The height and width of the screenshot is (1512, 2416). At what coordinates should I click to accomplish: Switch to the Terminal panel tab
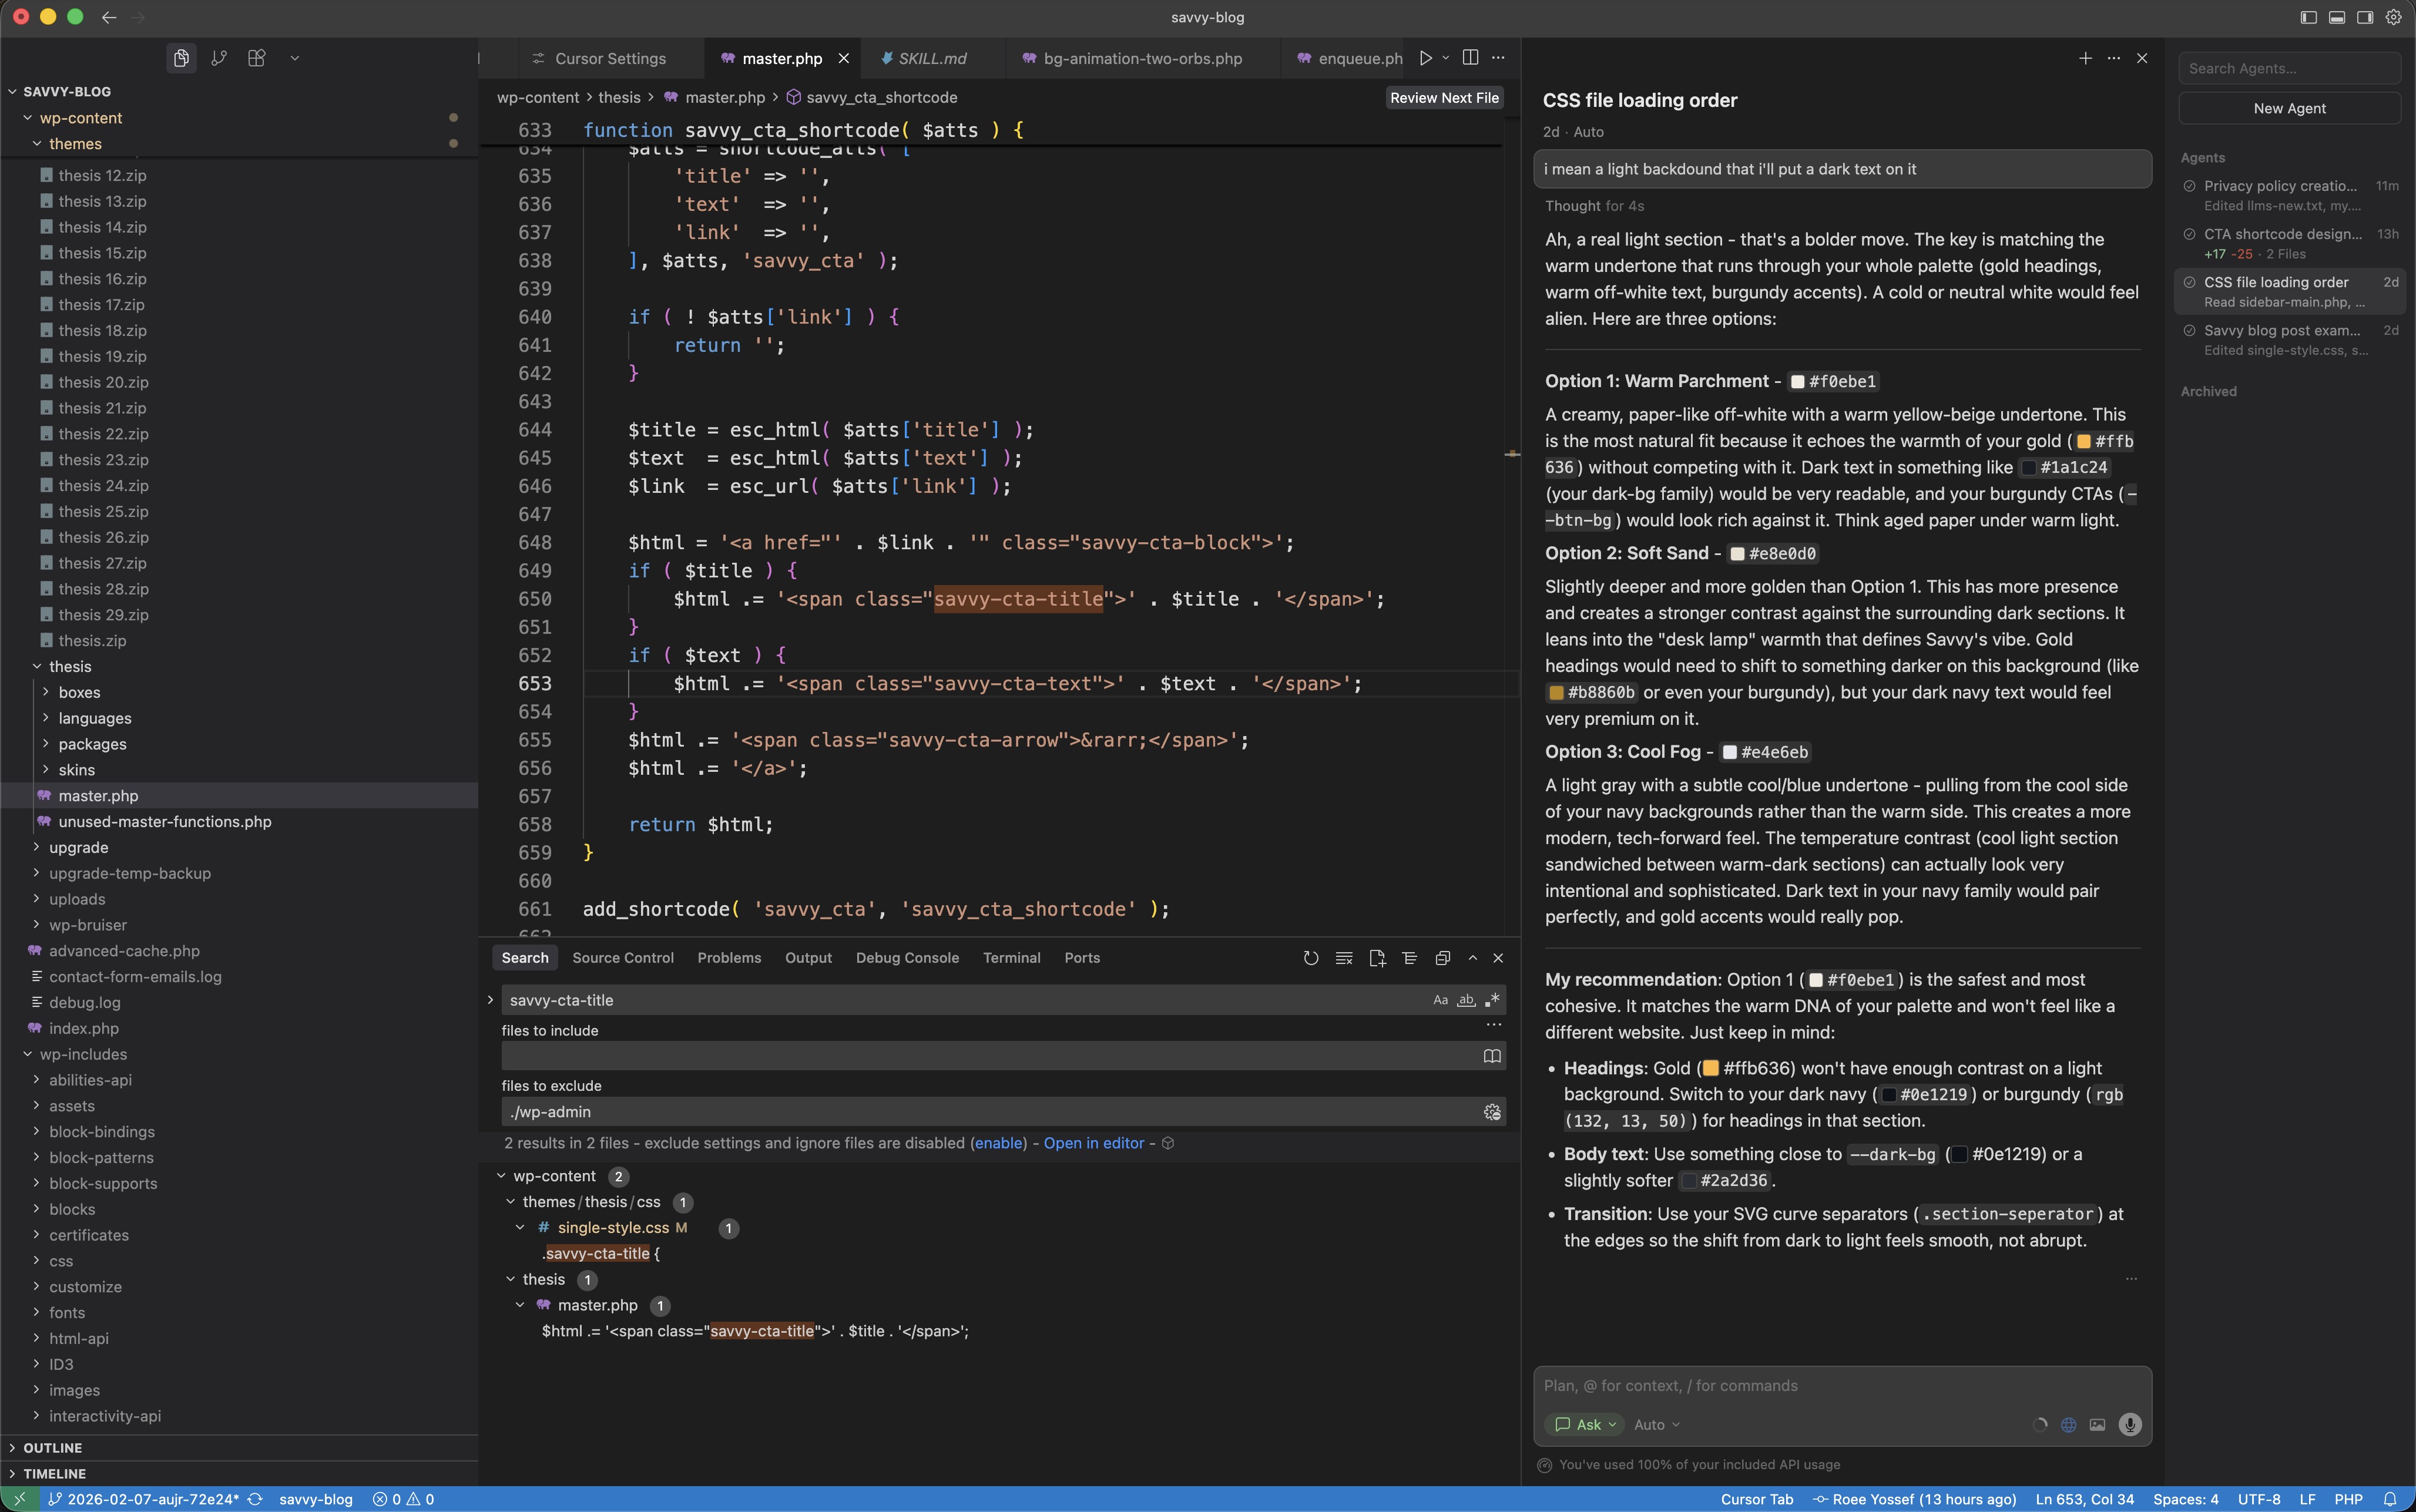tap(1011, 958)
